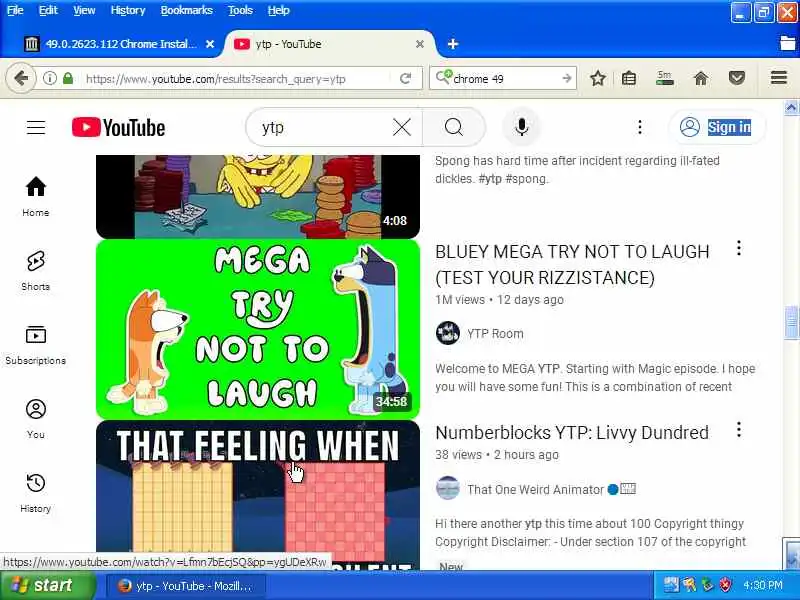Open options menu for Numberblocks YTP video
The image size is (800, 600).
(x=739, y=430)
